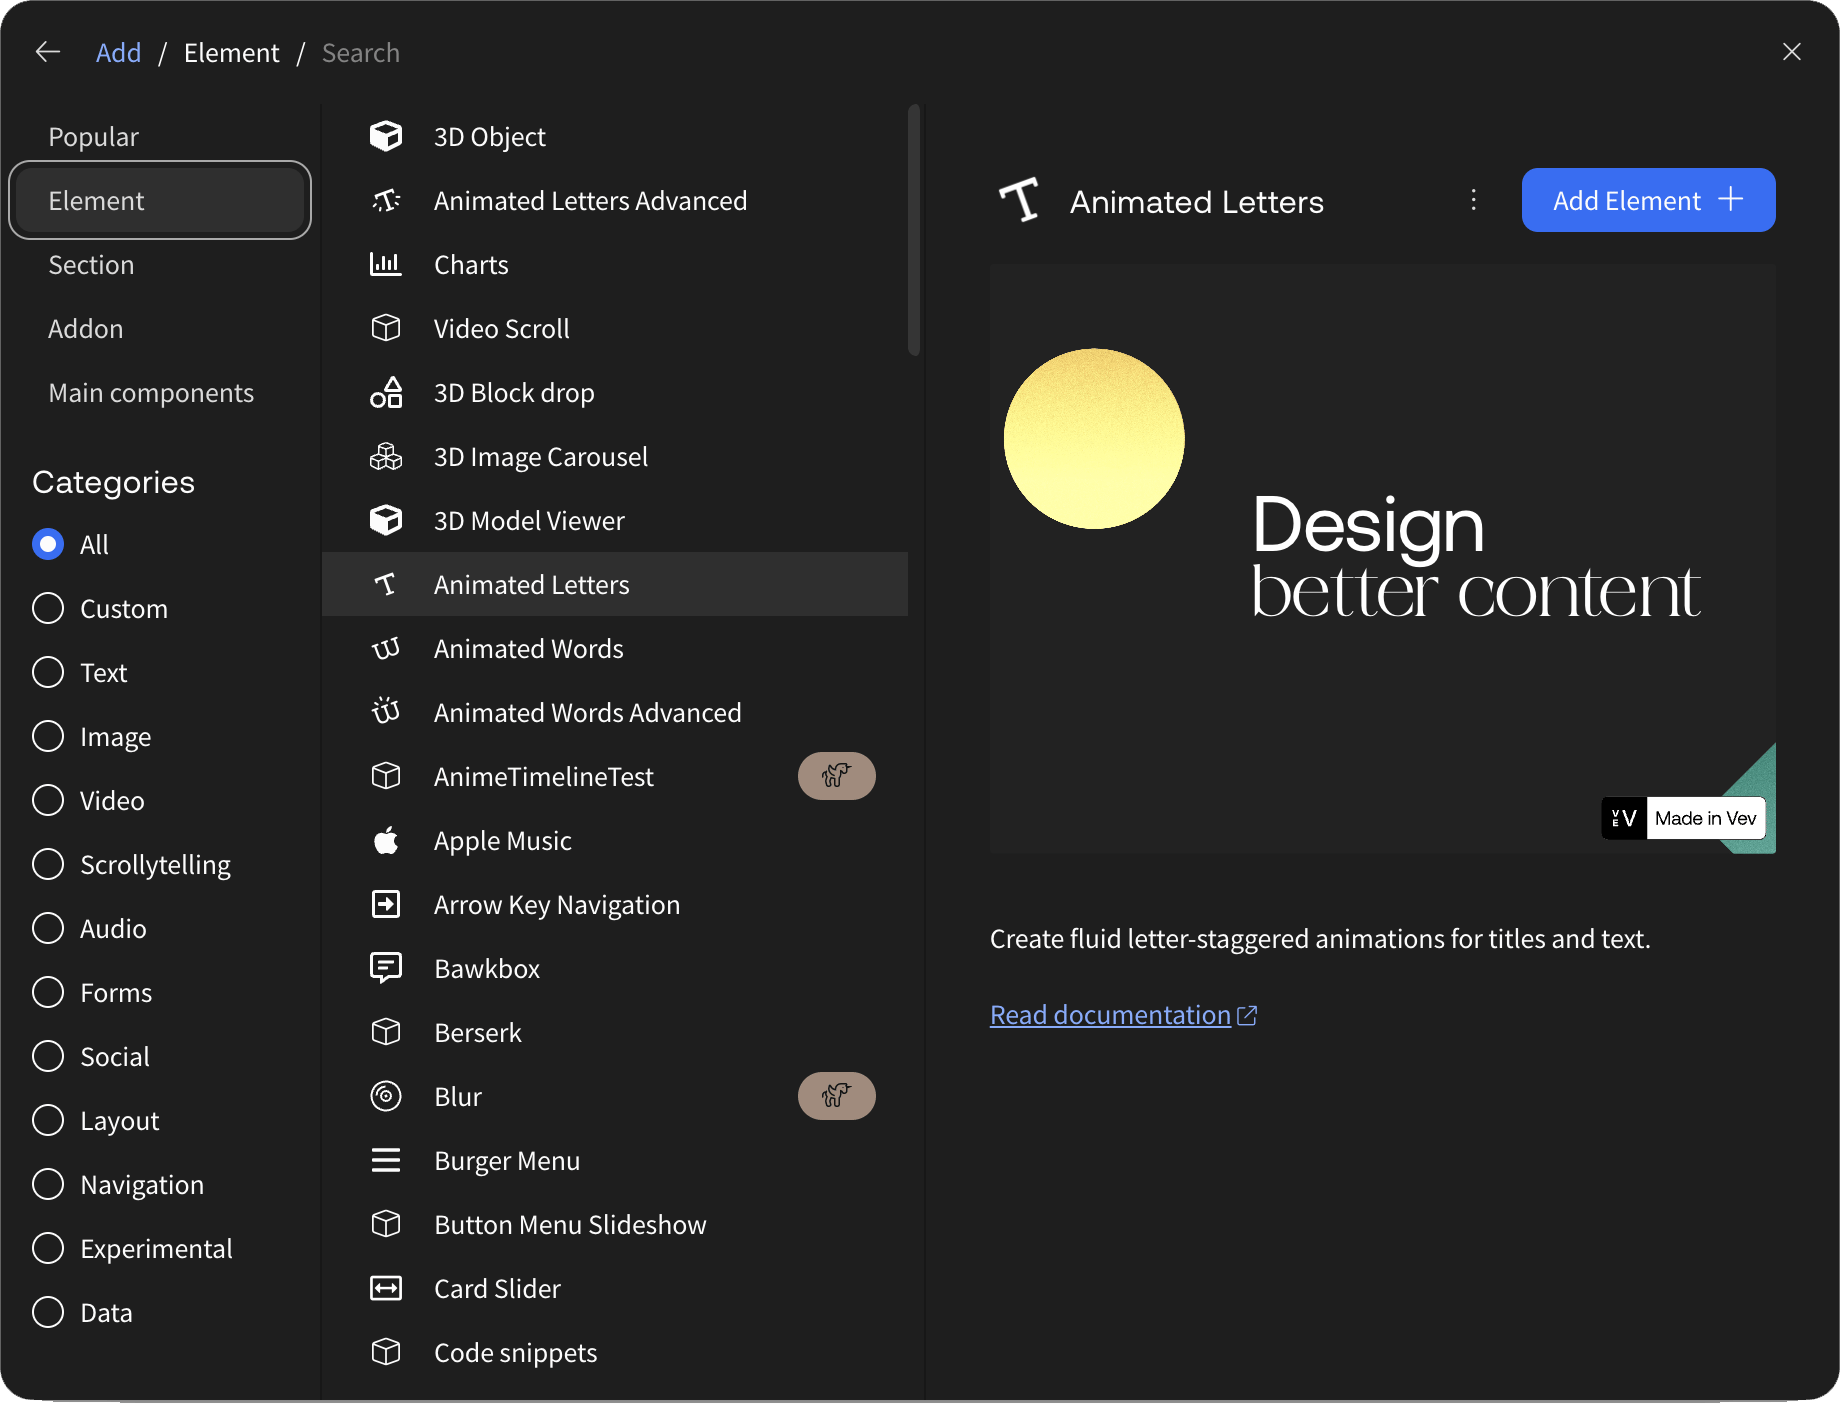Click the Animated Letters preview thumbnail
1840x1404 pixels.
(x=1382, y=558)
